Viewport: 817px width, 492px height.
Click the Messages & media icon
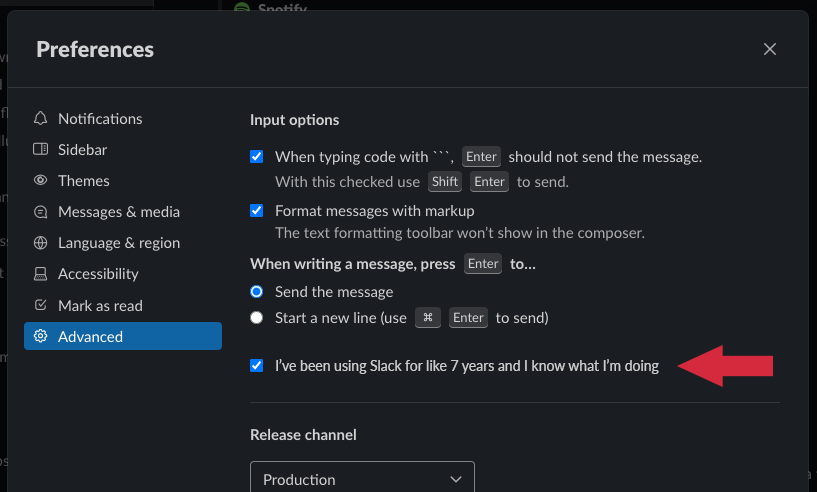coord(41,212)
